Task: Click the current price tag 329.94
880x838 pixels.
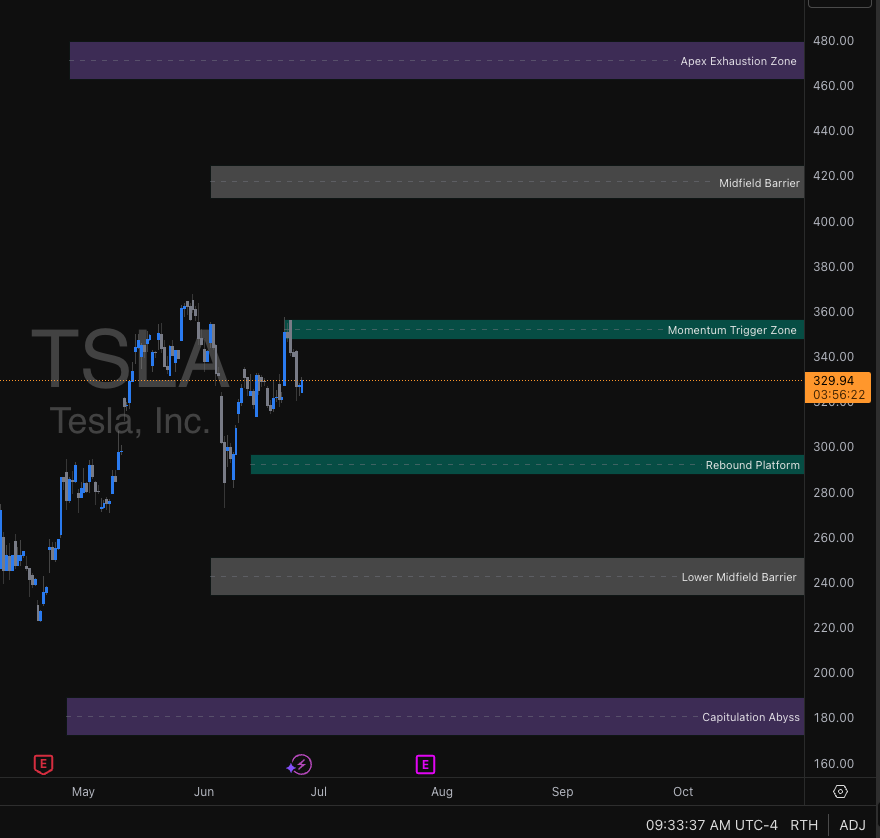Action: pos(838,387)
